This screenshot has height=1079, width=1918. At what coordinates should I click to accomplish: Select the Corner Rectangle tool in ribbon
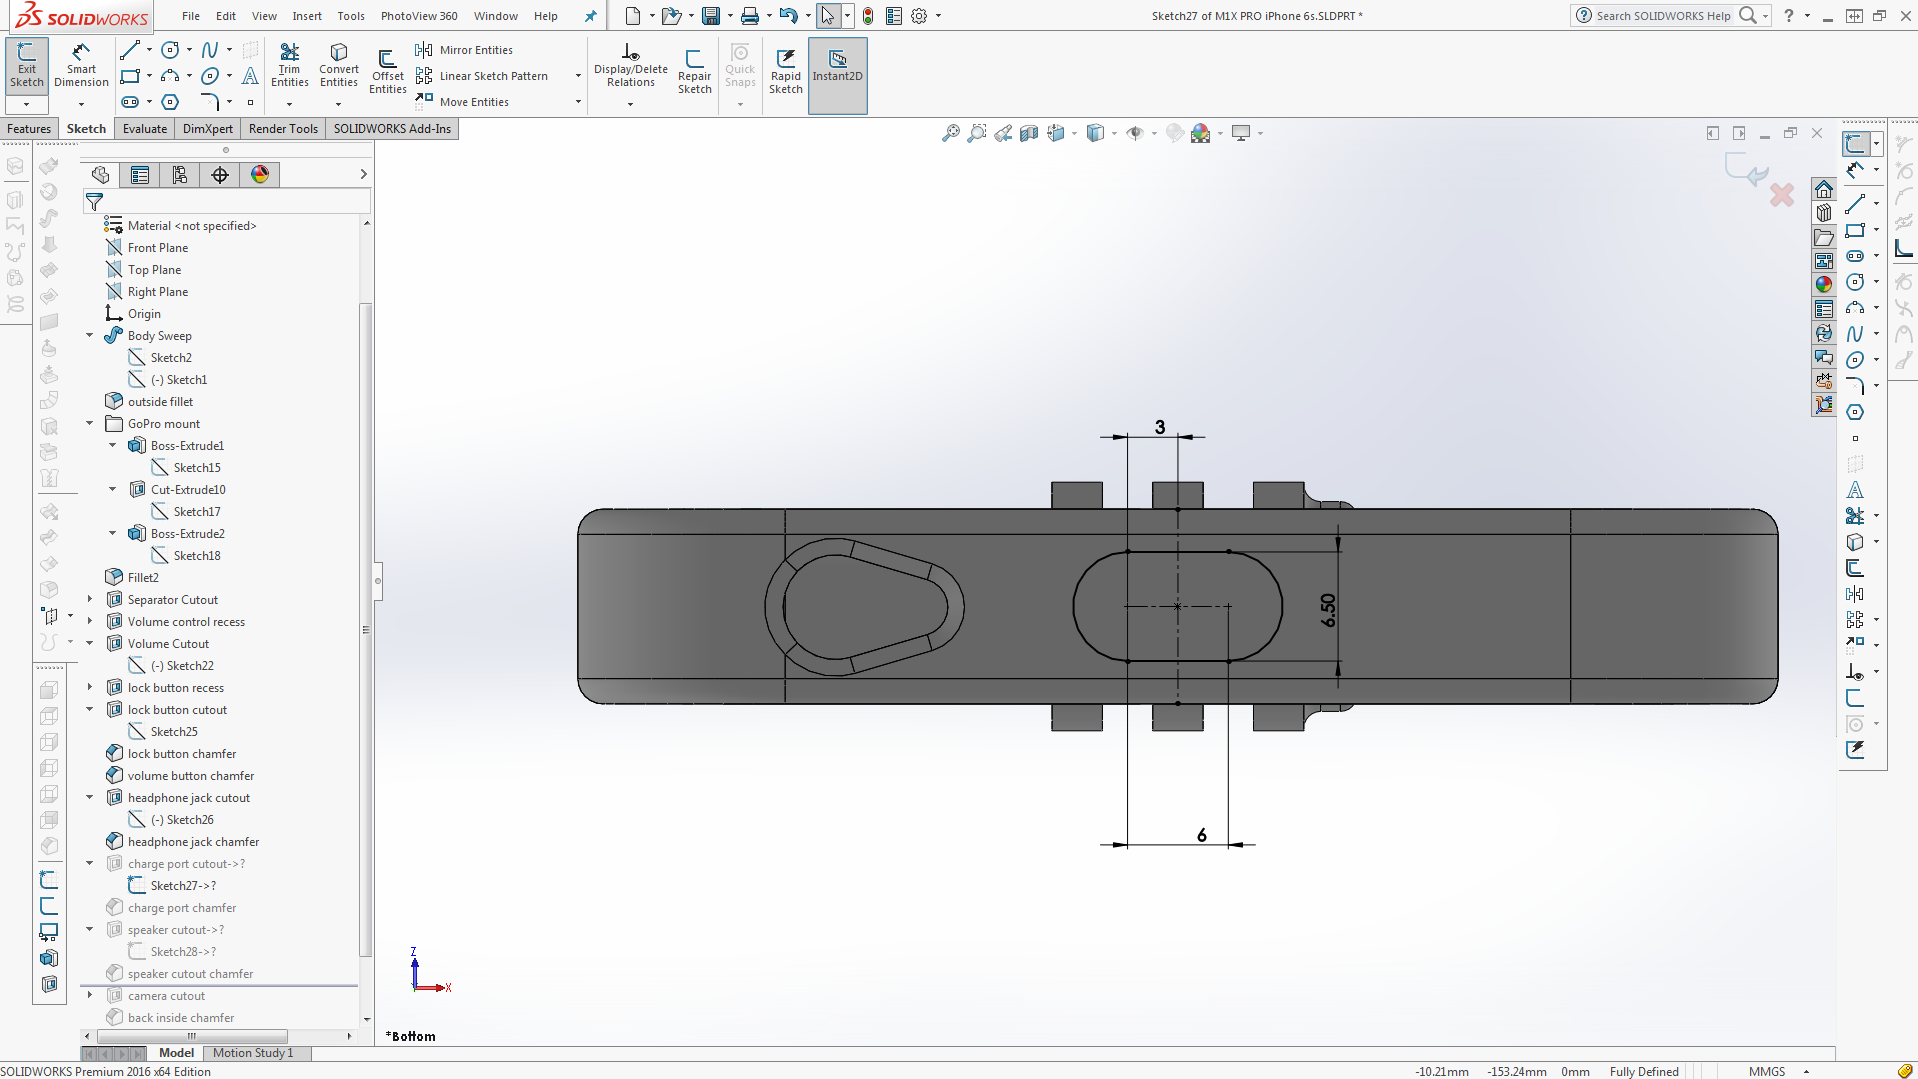tap(130, 76)
